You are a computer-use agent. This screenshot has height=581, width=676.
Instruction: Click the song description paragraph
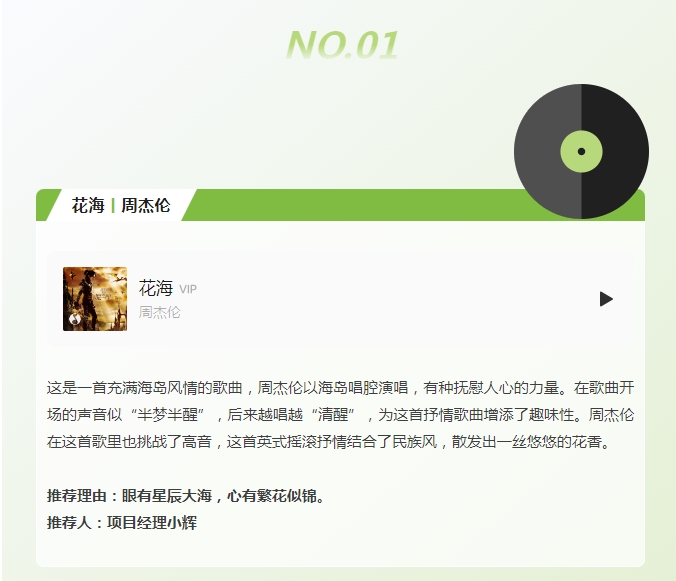click(340, 415)
